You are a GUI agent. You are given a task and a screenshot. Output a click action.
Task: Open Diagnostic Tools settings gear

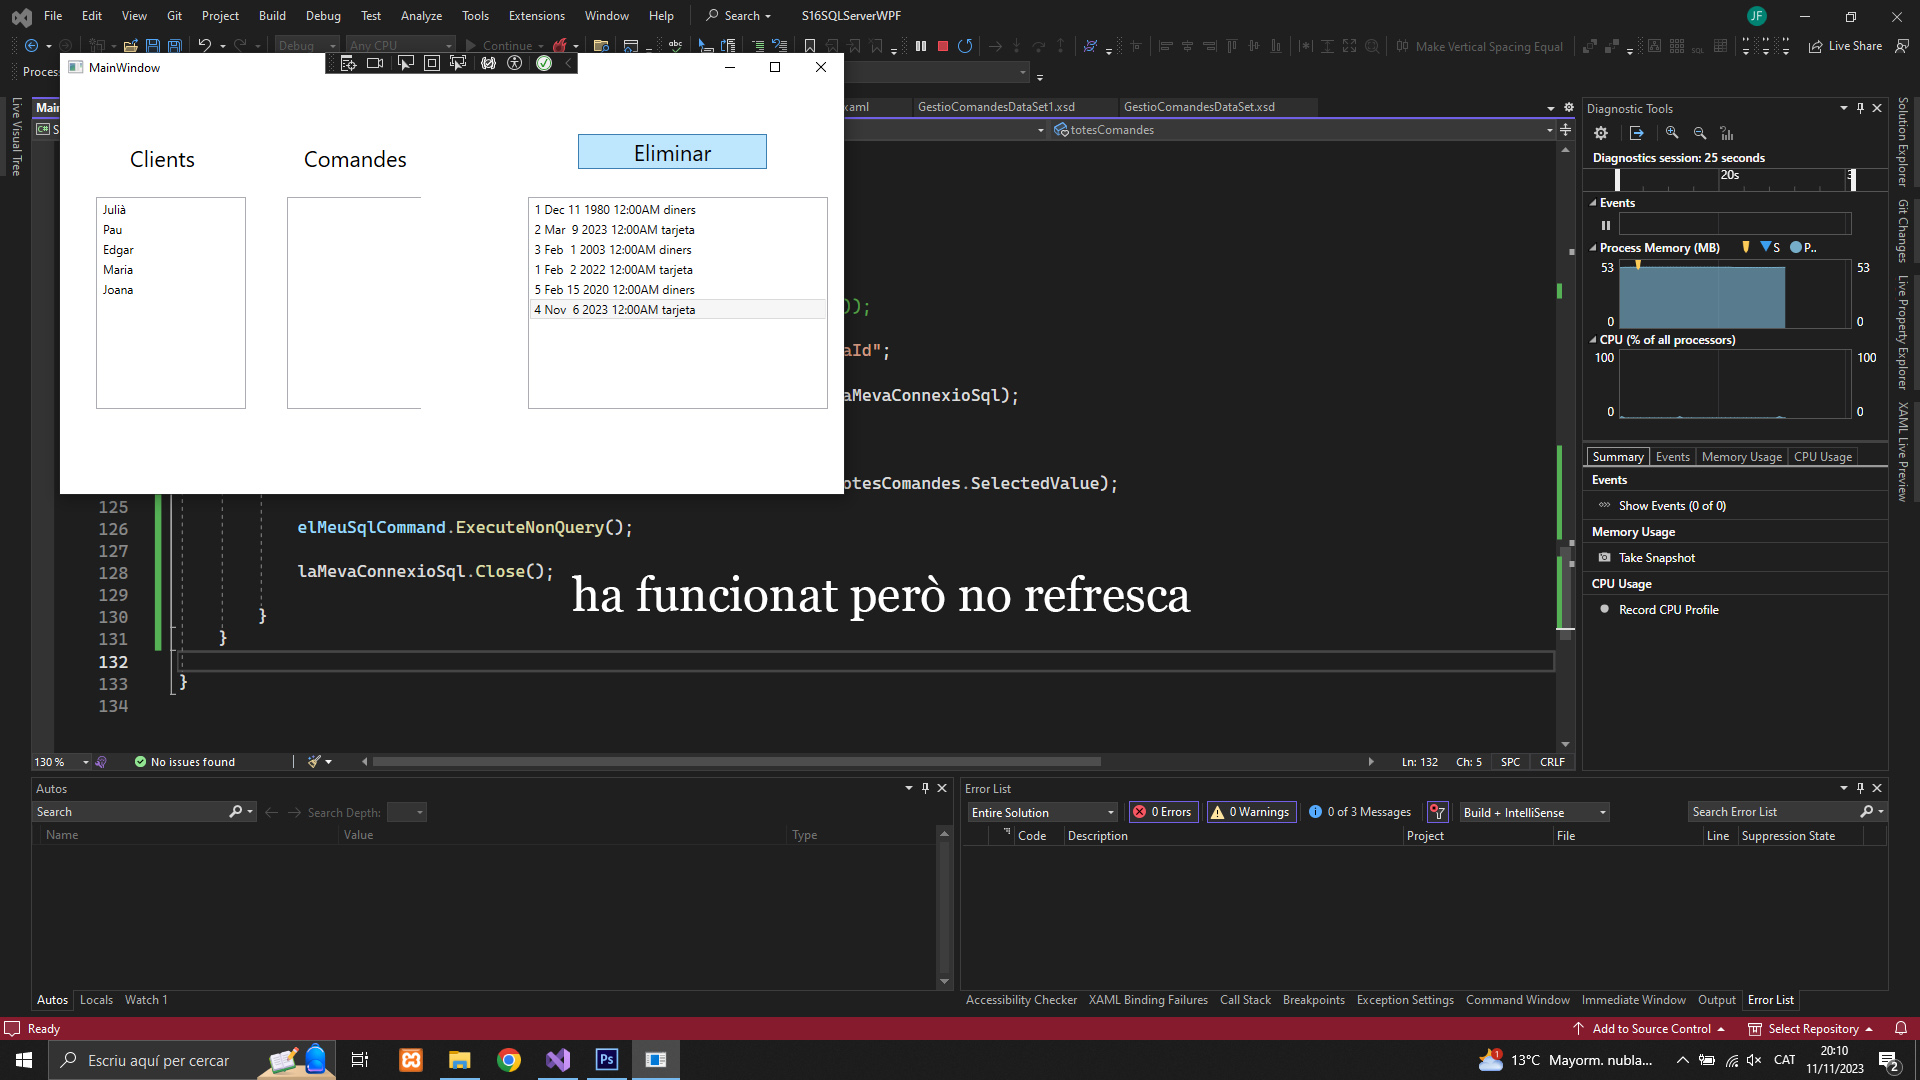pos(1601,133)
